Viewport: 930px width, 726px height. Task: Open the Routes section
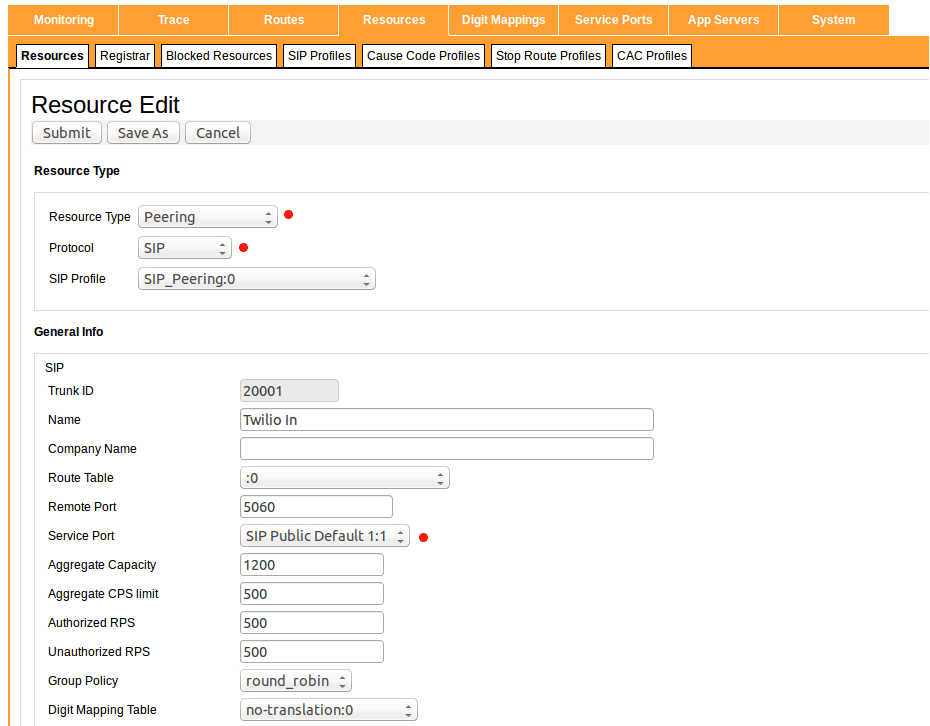[283, 19]
